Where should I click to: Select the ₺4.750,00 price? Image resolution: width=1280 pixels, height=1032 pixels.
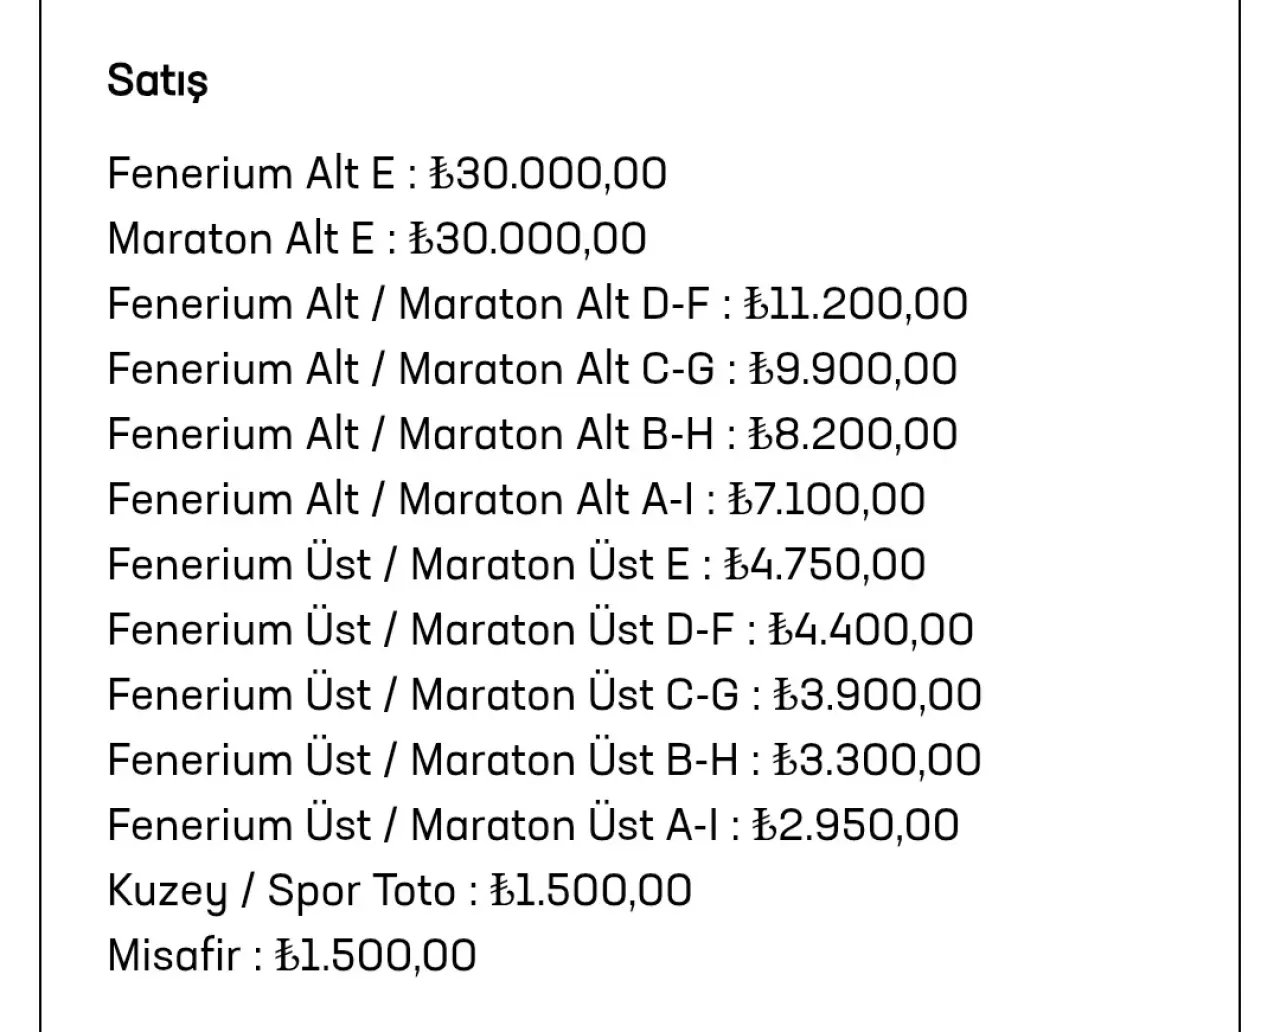pos(825,565)
